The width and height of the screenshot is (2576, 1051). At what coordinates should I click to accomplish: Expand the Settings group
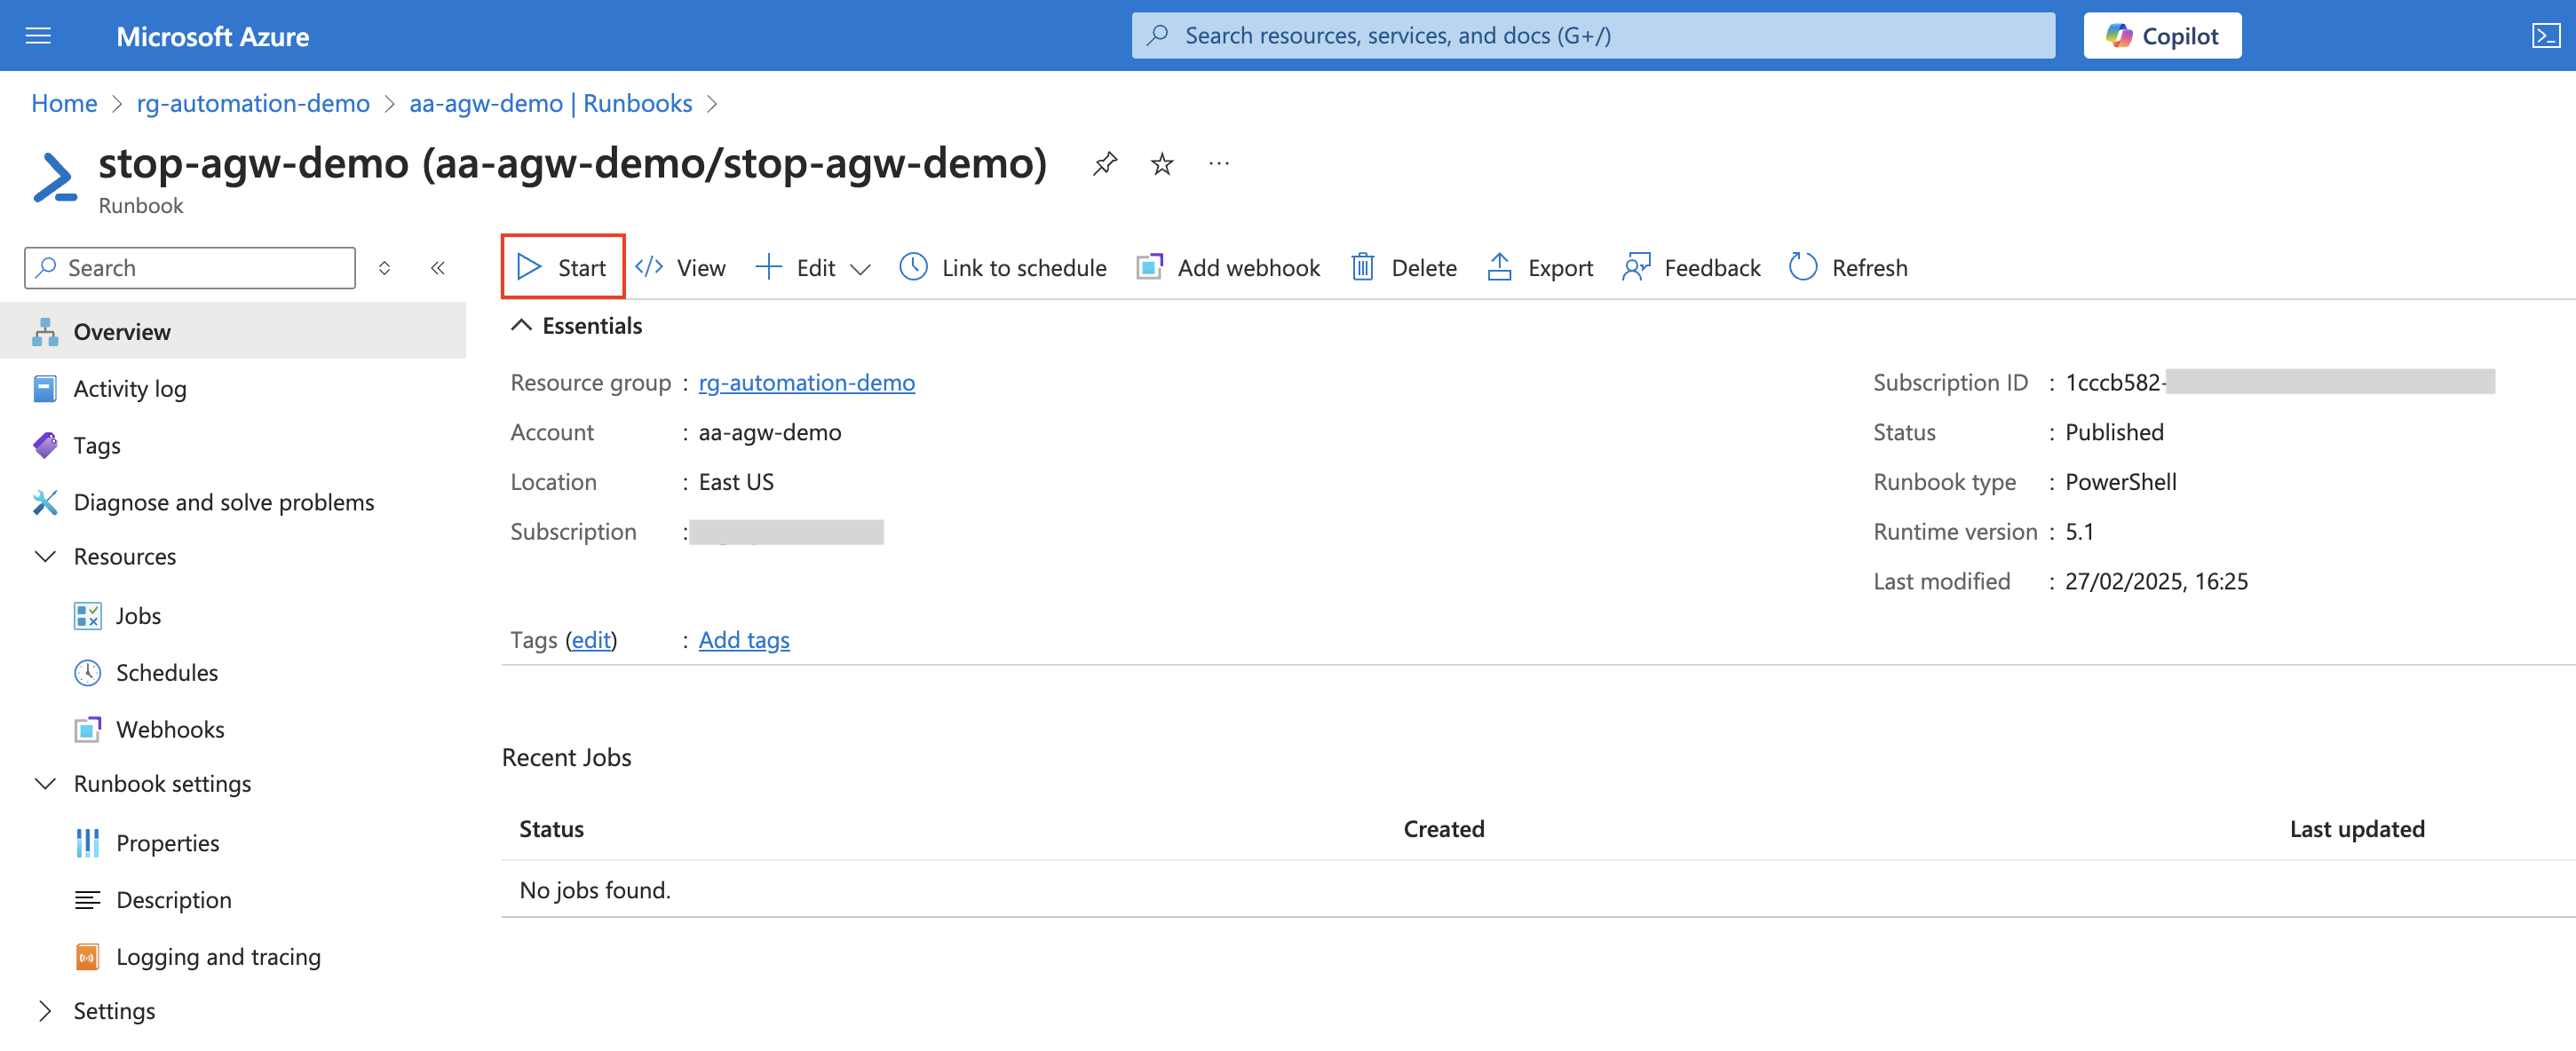[x=45, y=1011]
